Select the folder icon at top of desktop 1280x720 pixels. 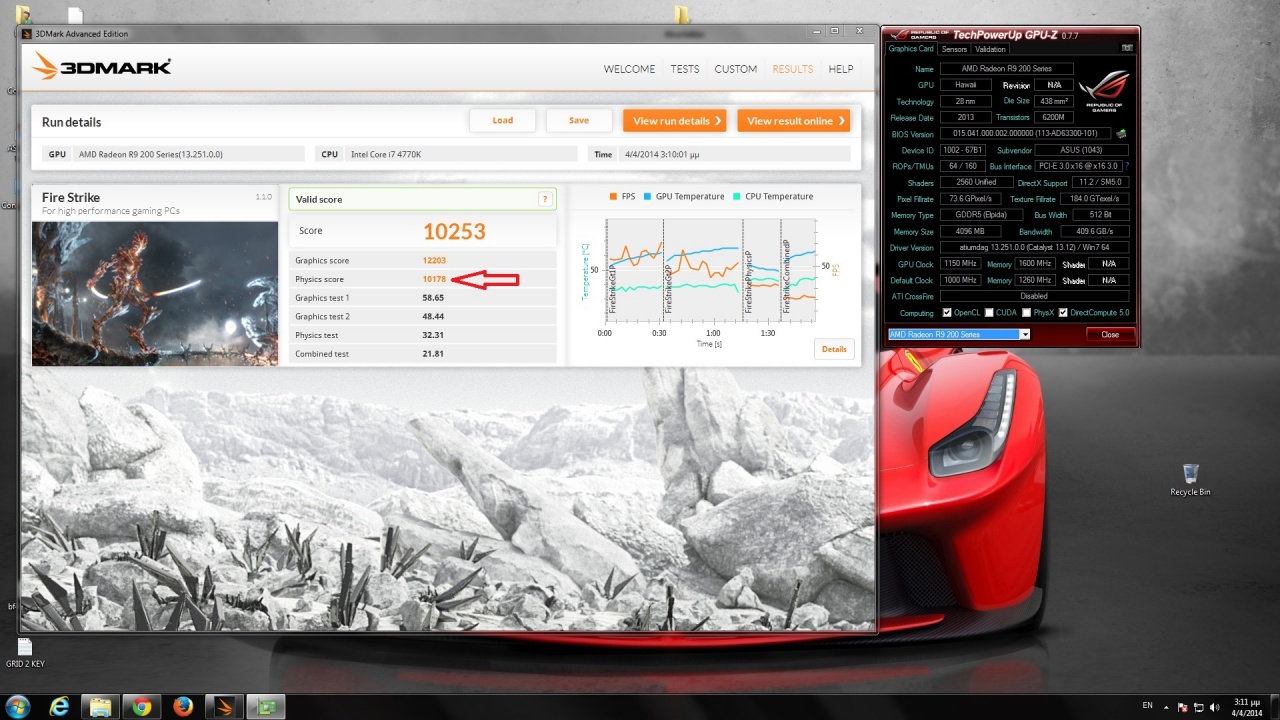pos(682,14)
